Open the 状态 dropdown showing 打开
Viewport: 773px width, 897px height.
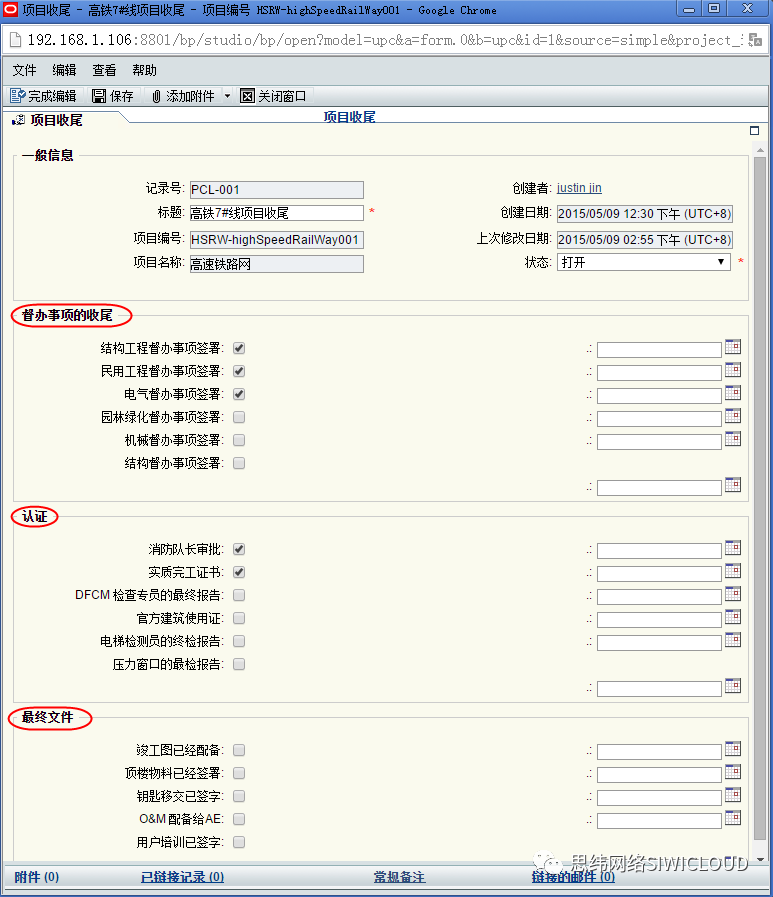(644, 262)
